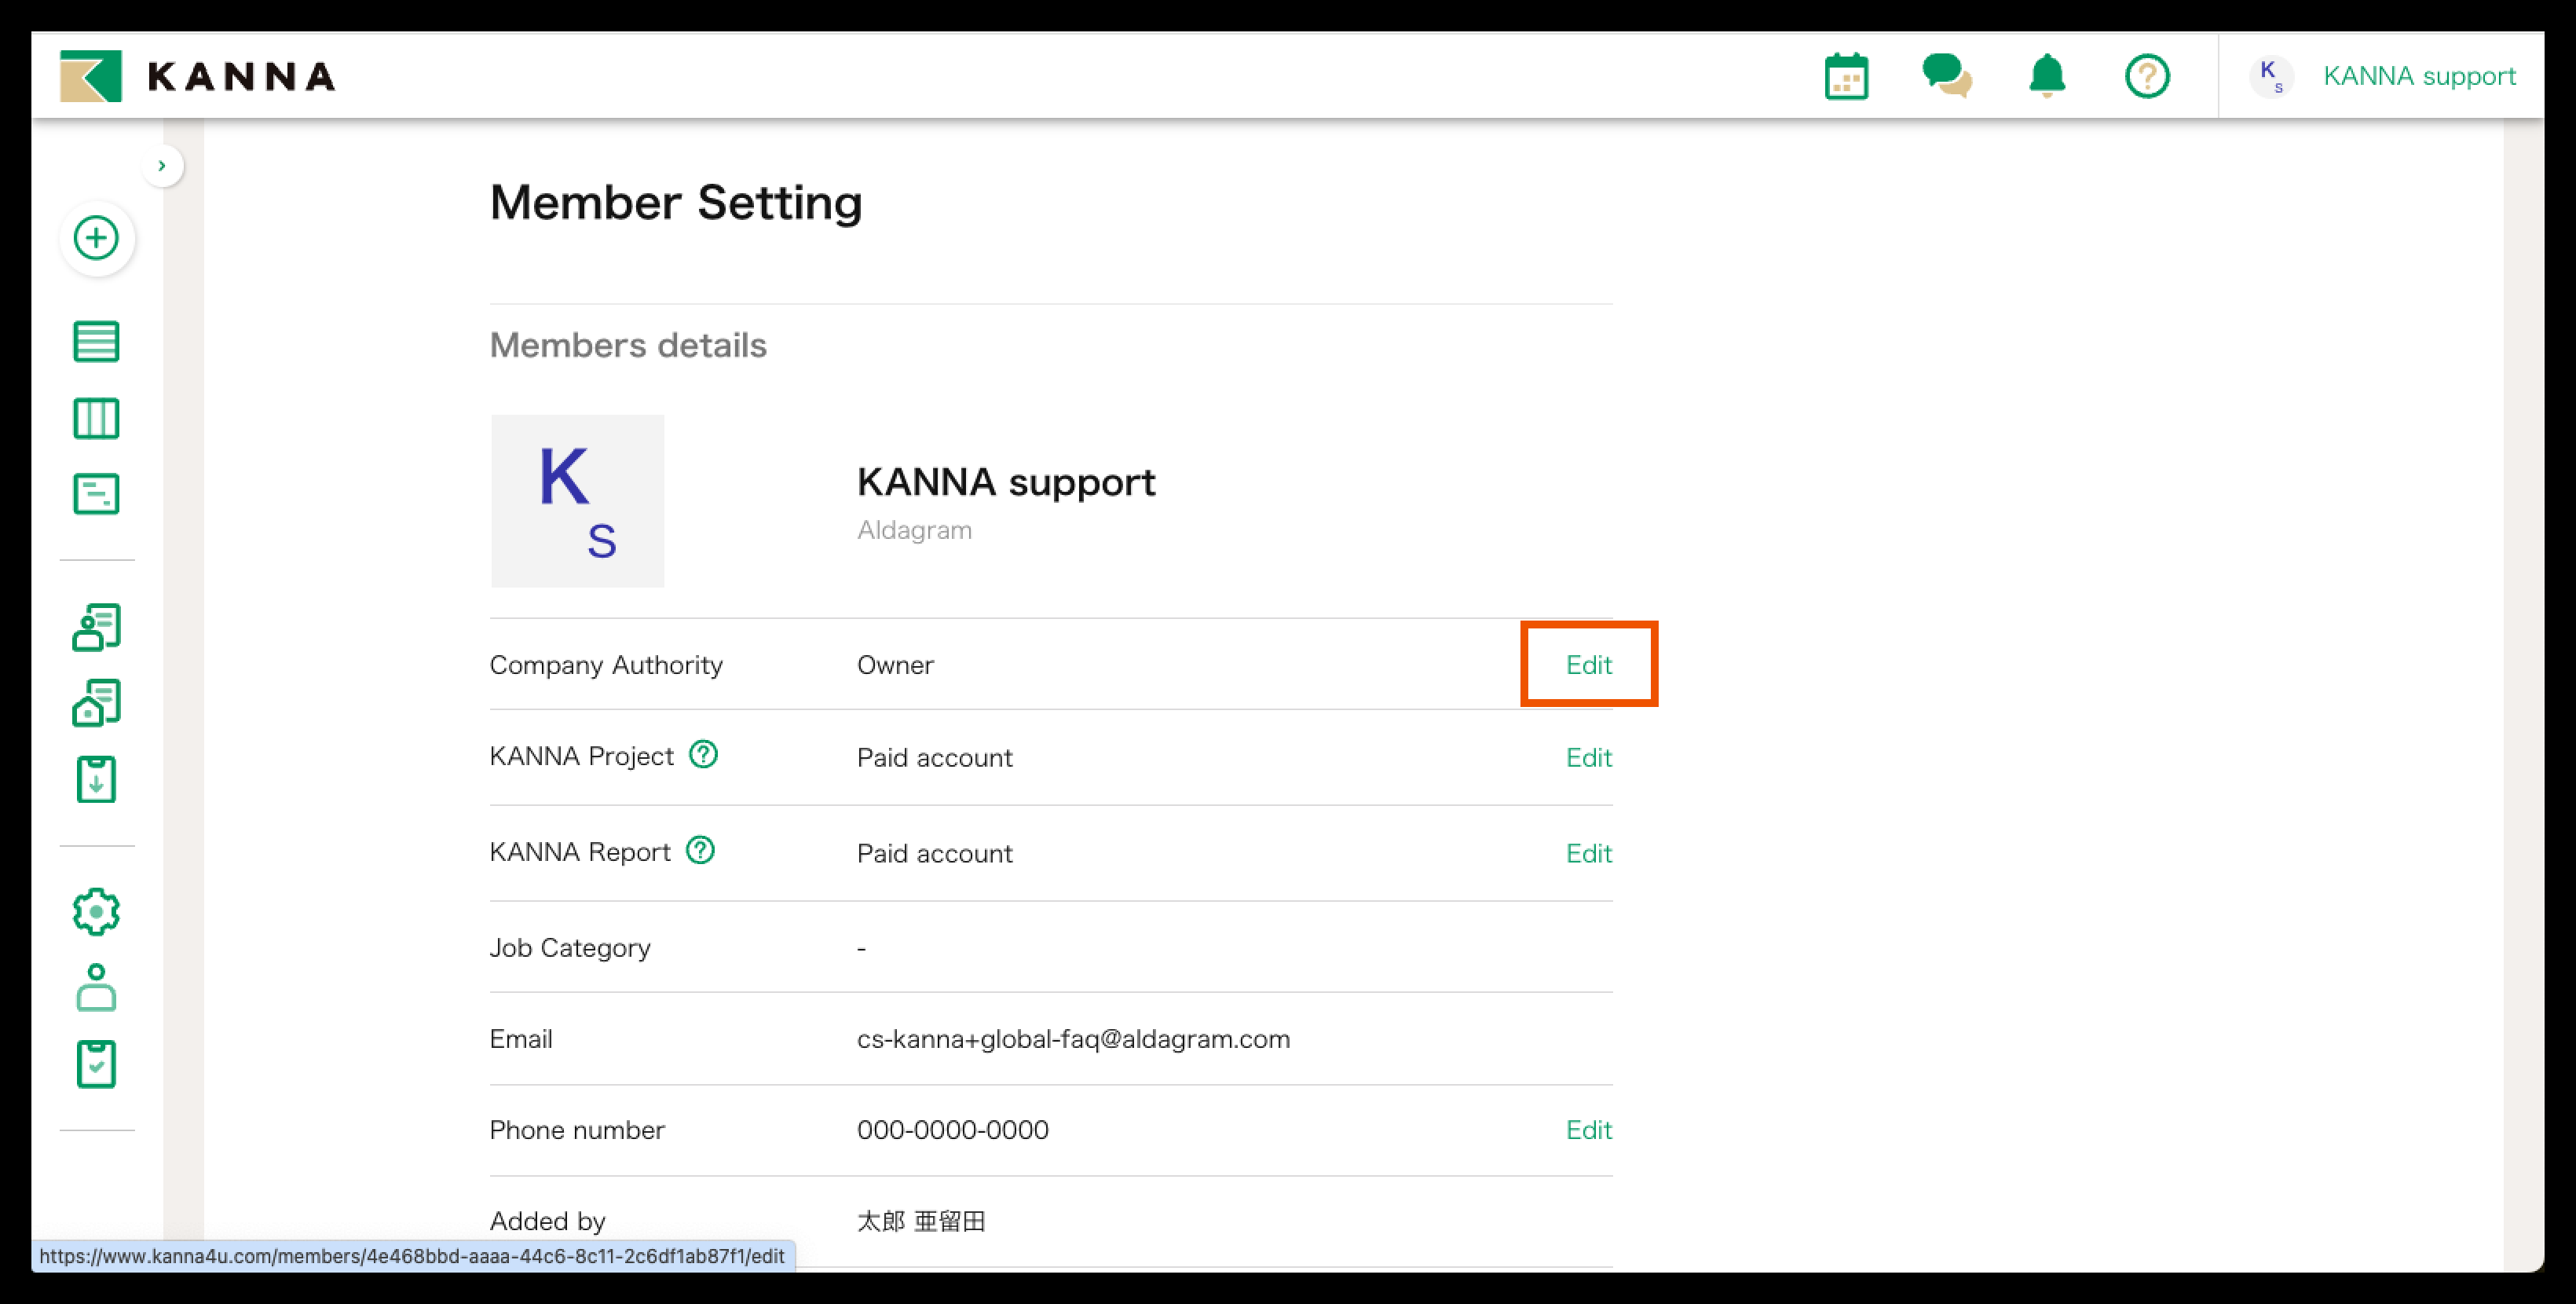Screen dimensions: 2576x1304
Task: Expand the sidebar with chevron arrow
Action: [162, 166]
